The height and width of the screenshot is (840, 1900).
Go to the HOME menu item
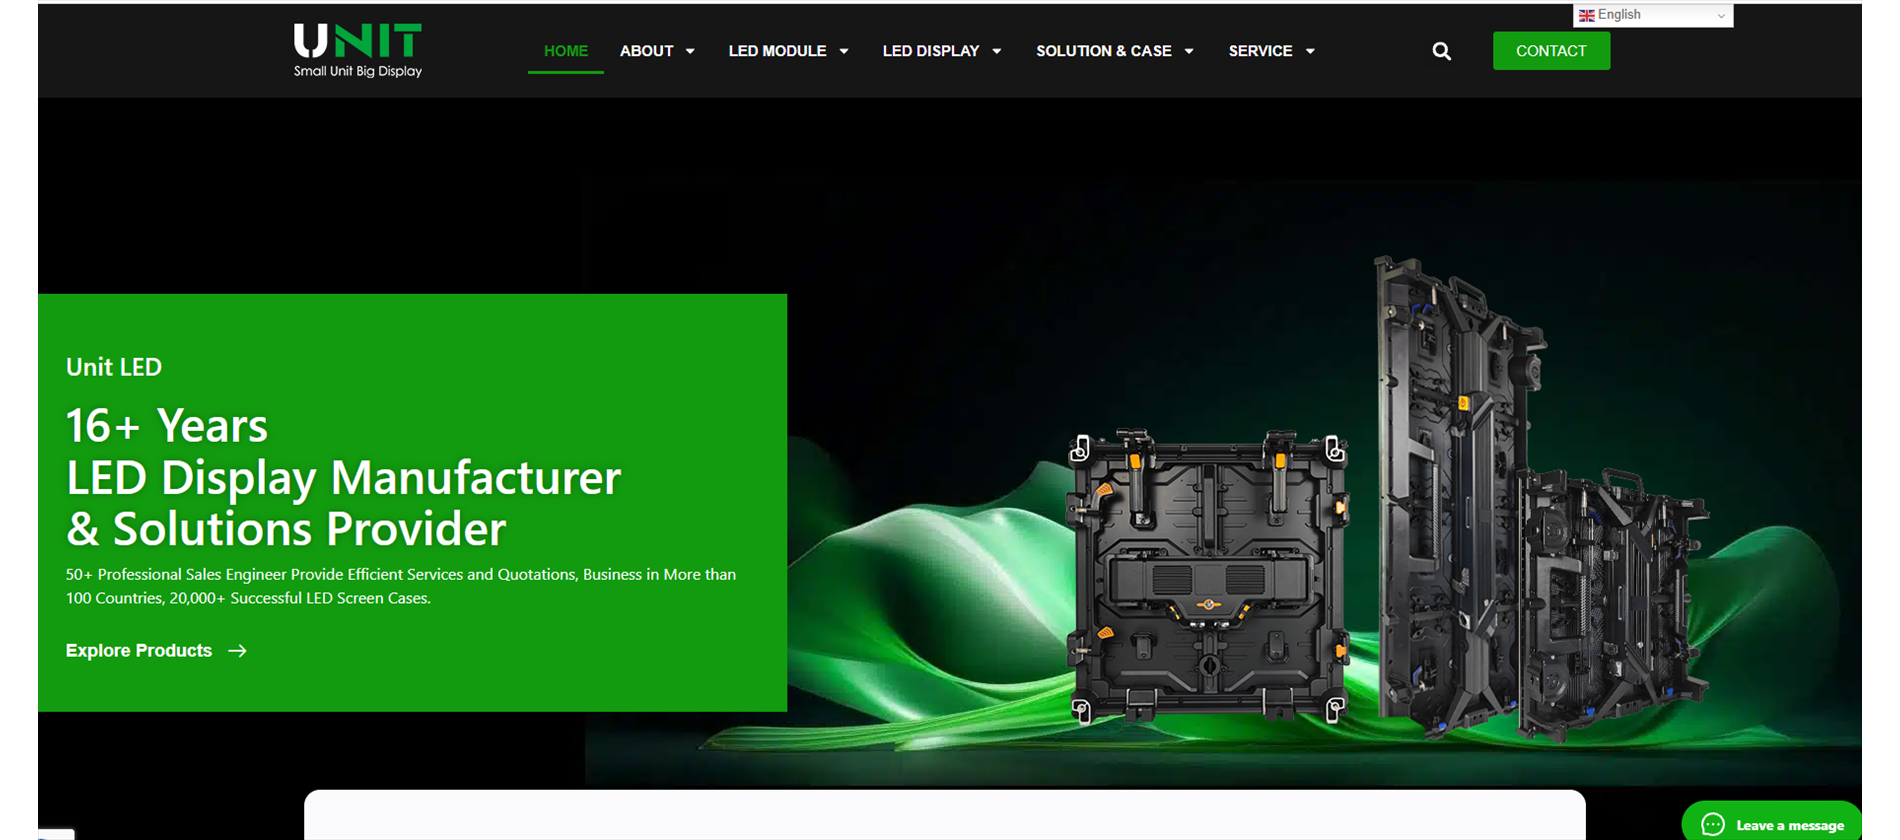(566, 51)
